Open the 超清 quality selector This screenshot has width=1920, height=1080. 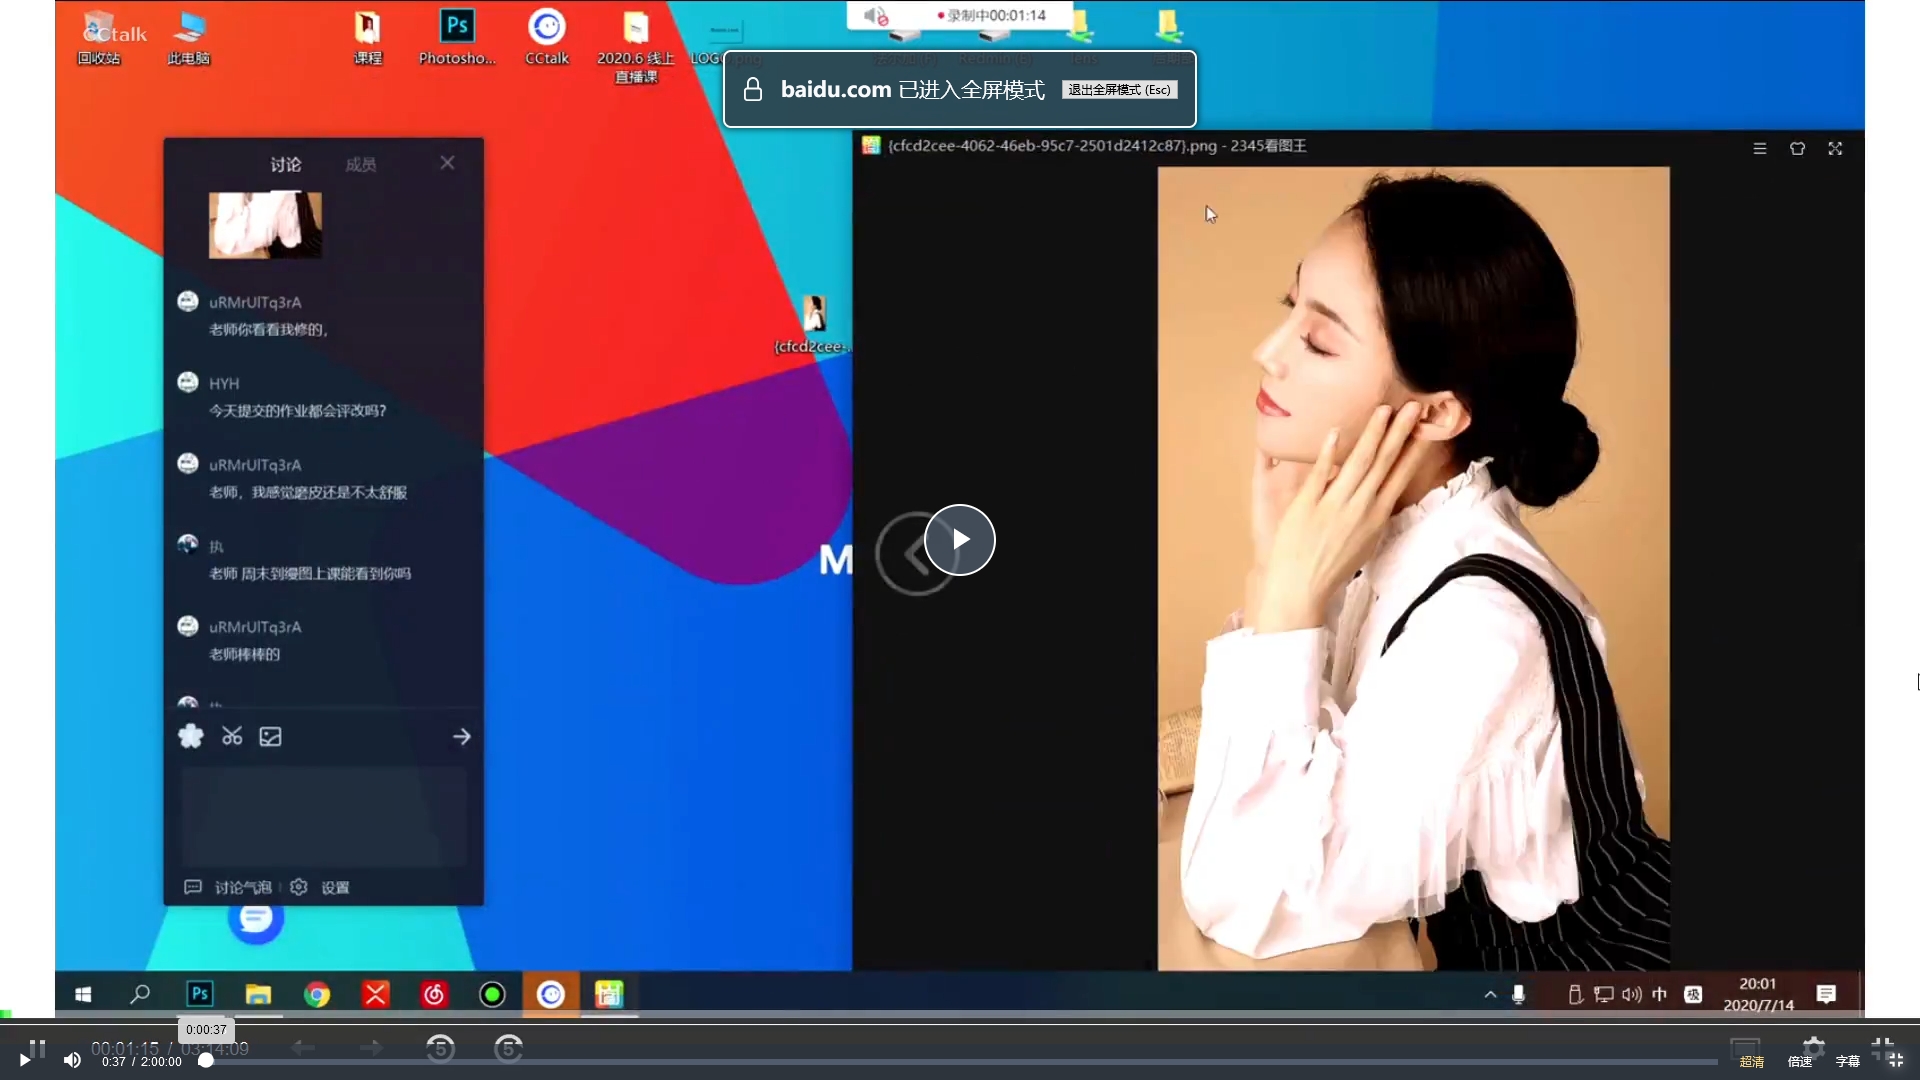point(1751,1062)
